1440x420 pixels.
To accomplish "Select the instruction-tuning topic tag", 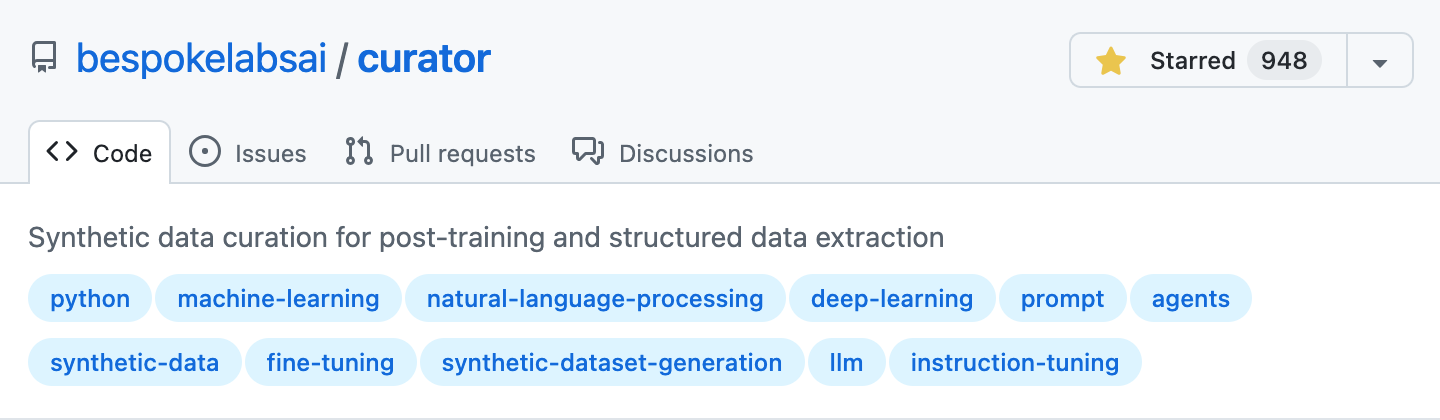I will click(x=1015, y=362).
